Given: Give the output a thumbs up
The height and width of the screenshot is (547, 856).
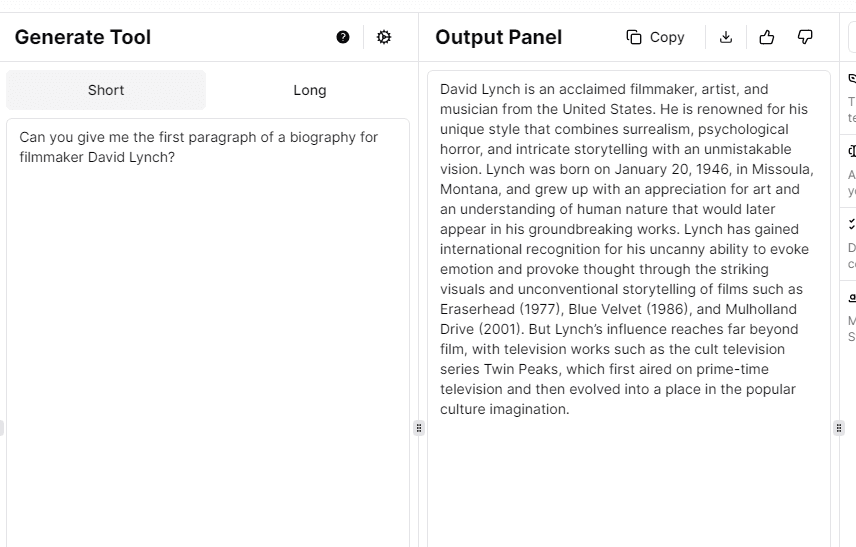Looking at the screenshot, I should [x=767, y=37].
